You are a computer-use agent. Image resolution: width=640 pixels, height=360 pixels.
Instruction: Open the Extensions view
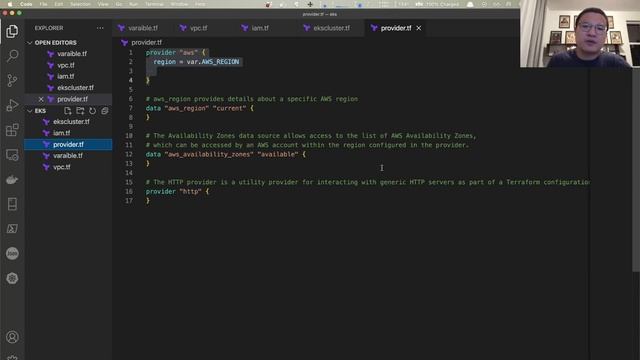[12, 130]
